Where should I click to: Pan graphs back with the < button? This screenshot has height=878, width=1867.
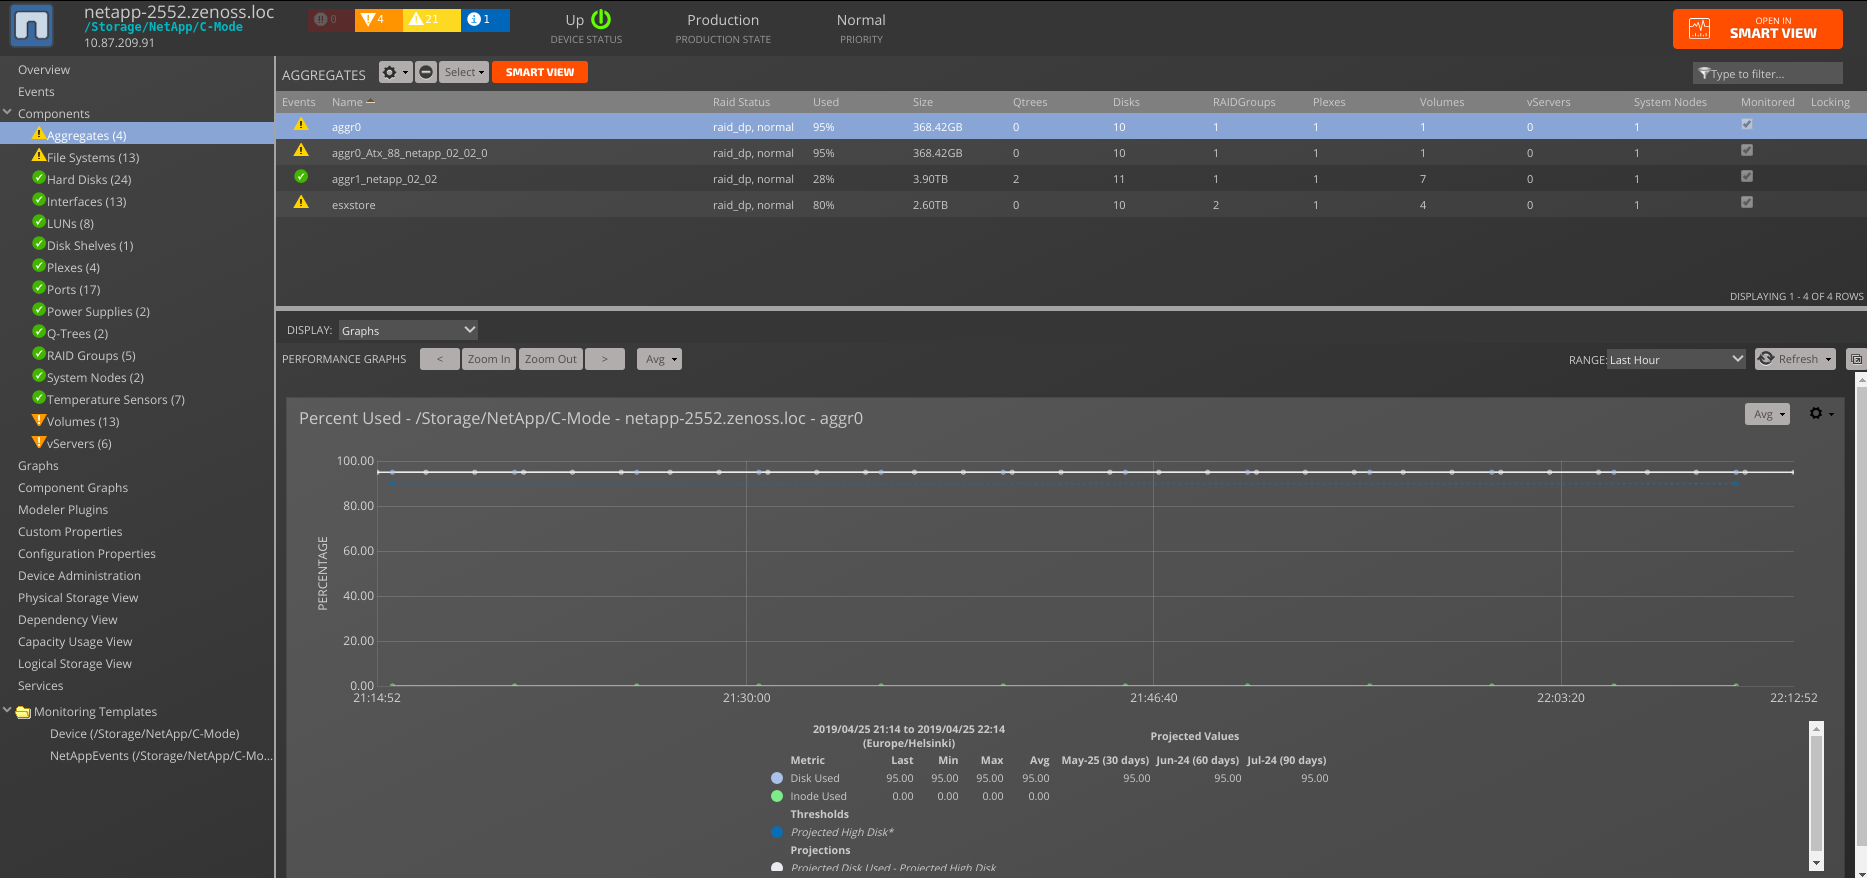[440, 359]
